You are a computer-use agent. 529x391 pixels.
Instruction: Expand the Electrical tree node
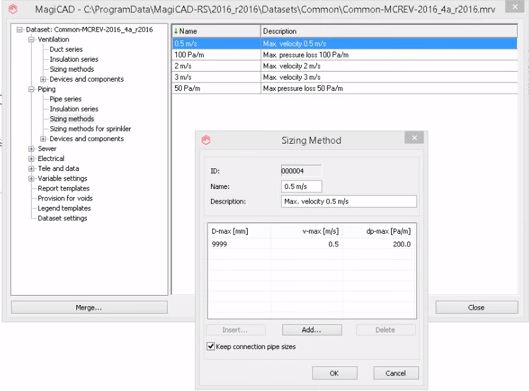31,159
